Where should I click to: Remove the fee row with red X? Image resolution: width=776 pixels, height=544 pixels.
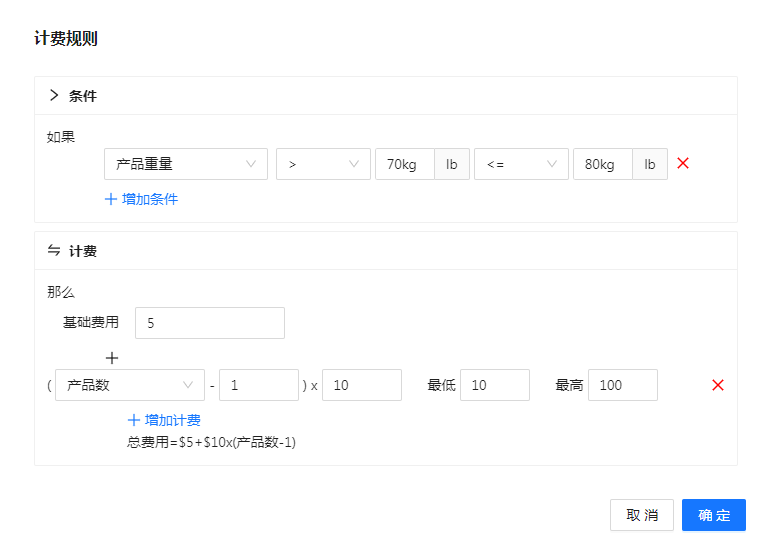point(717,385)
